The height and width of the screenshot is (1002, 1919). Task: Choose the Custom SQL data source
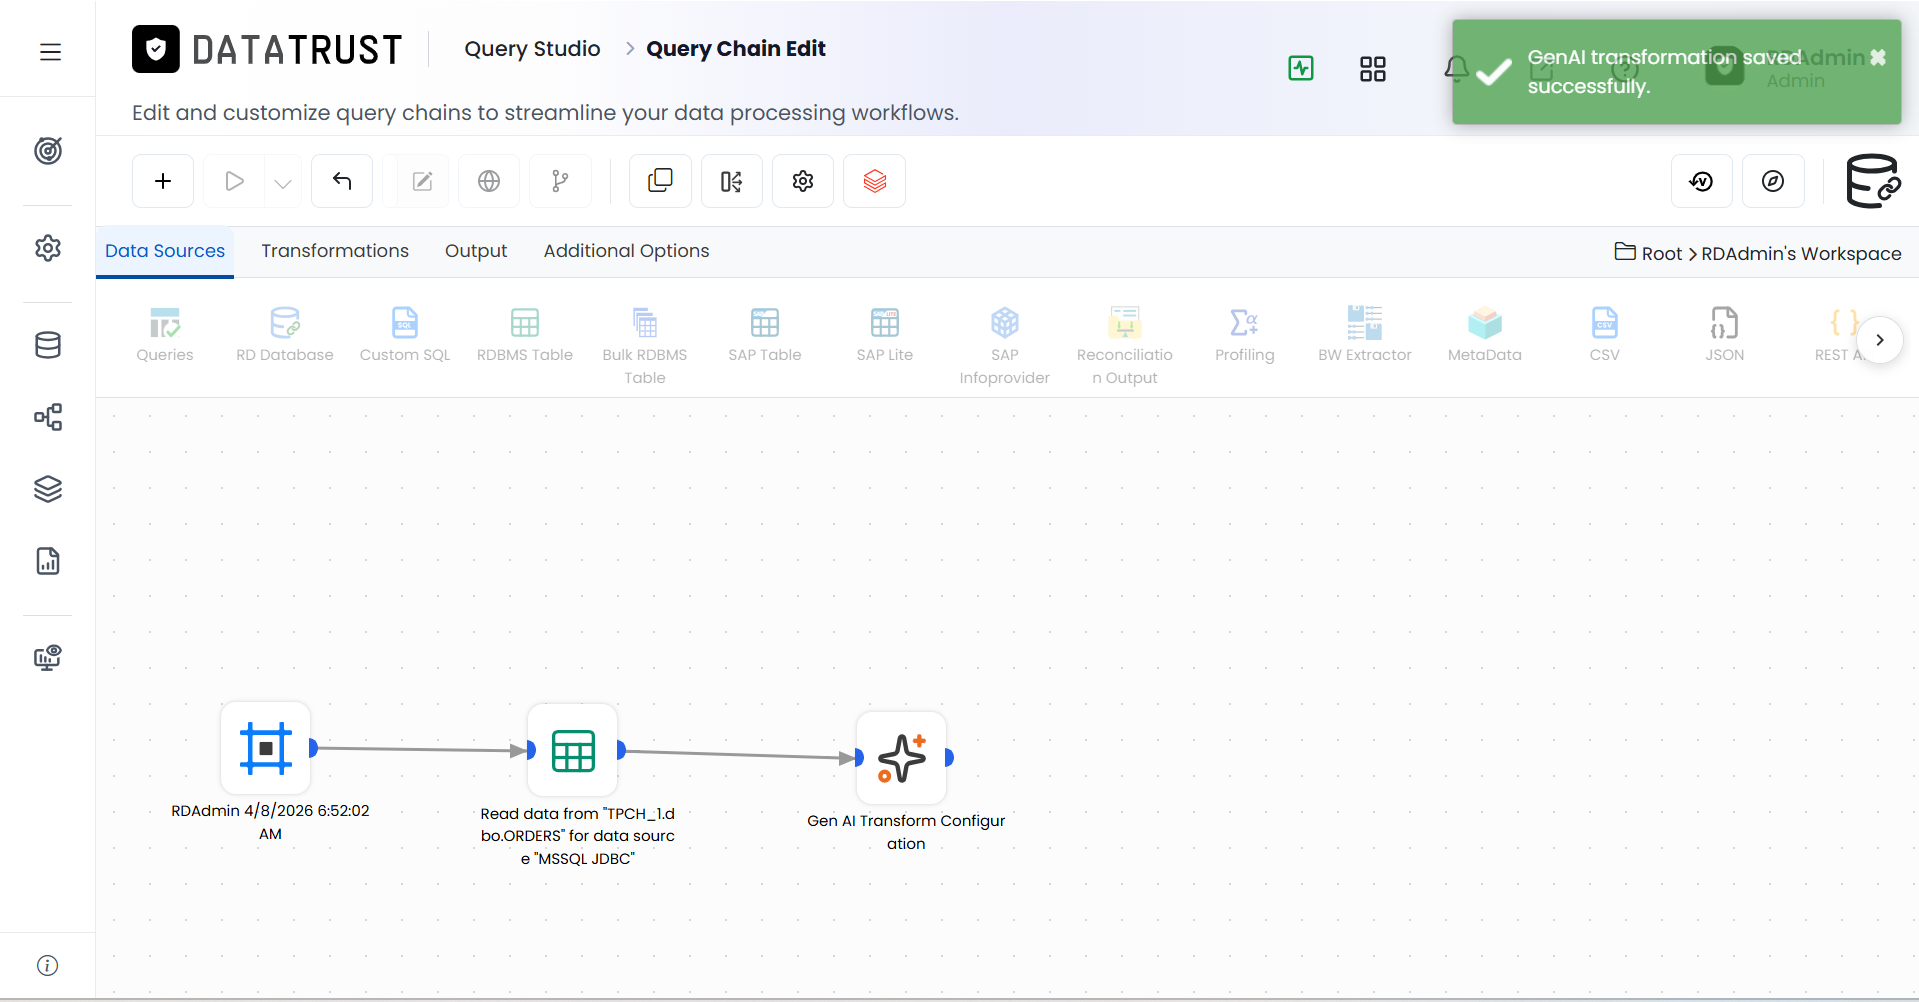click(x=405, y=335)
